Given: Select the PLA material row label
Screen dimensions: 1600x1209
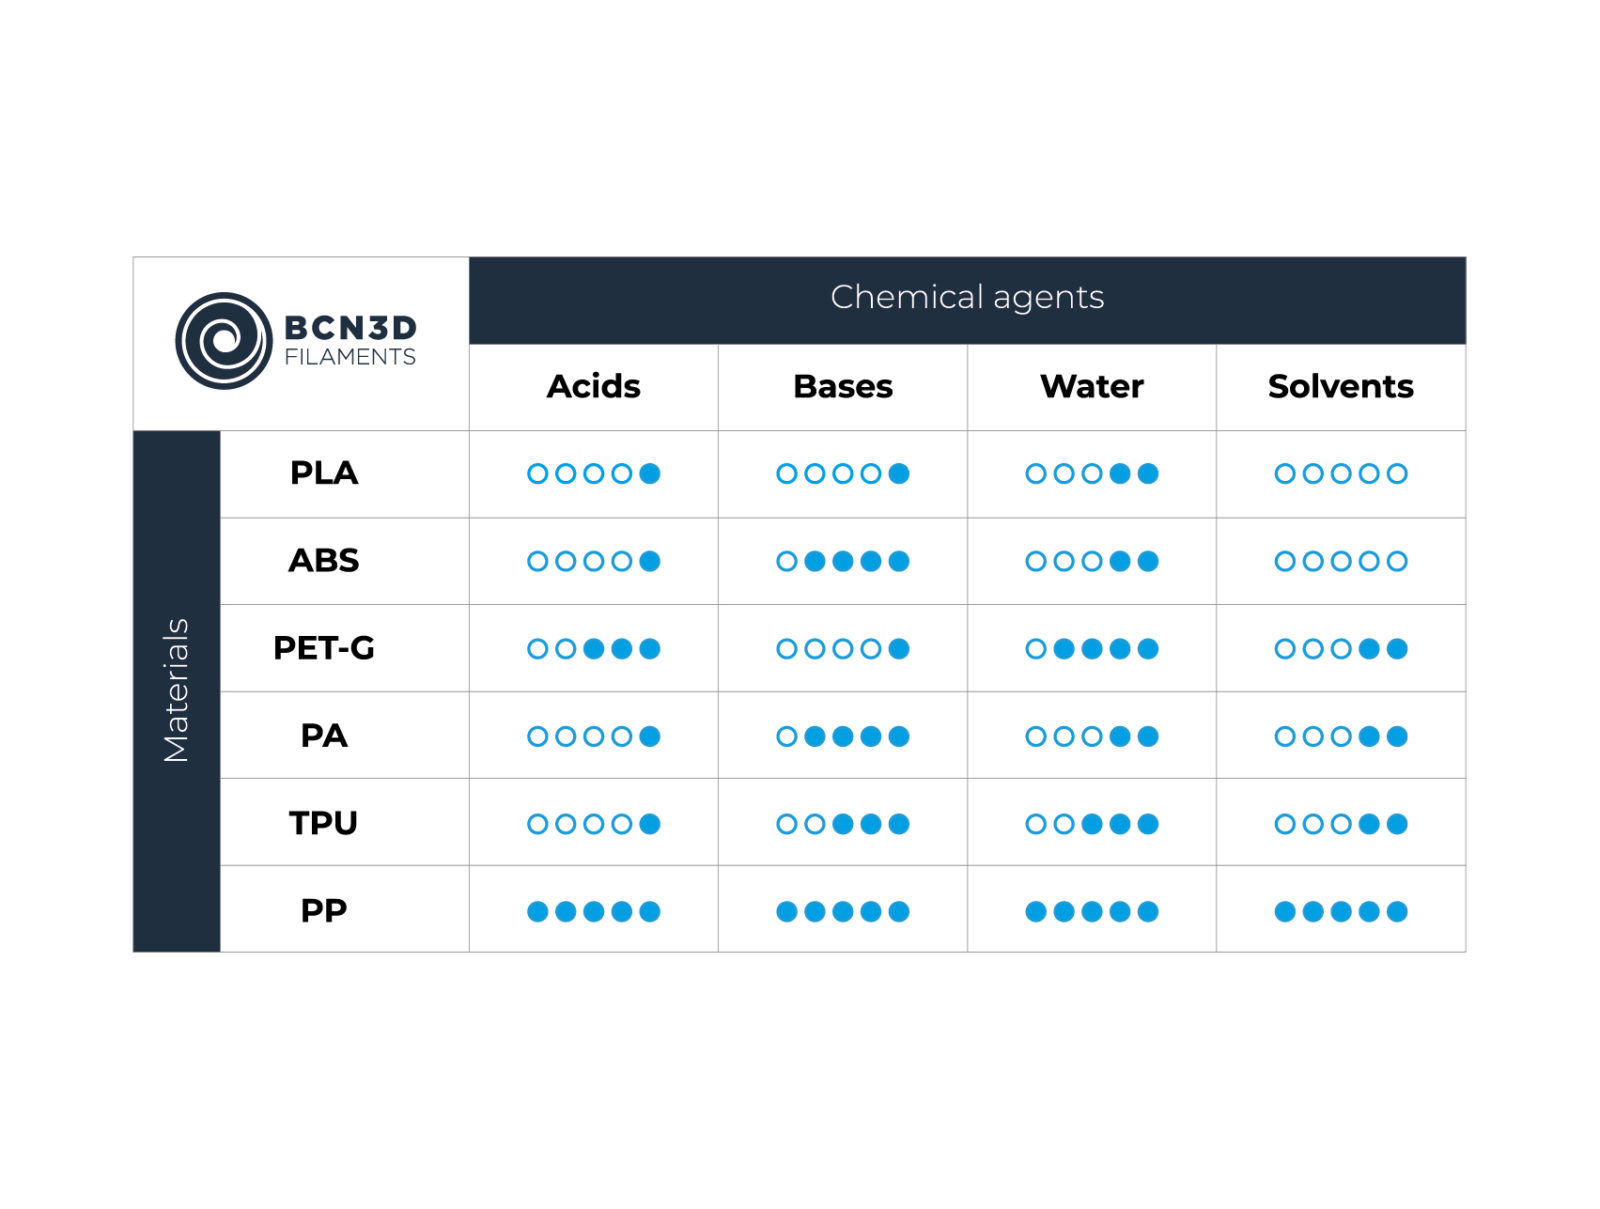Looking at the screenshot, I should tap(324, 473).
